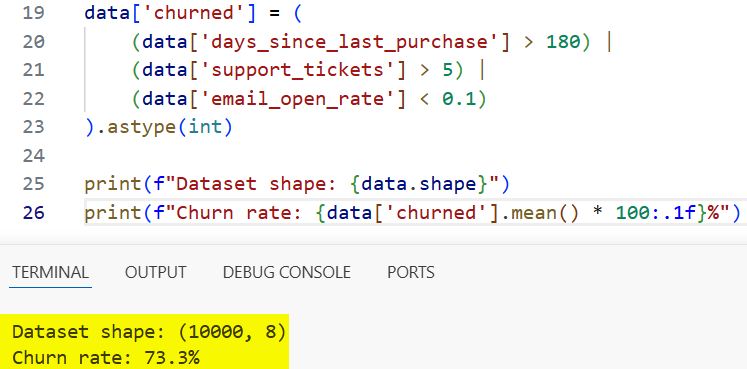
Task: Click line number 23 in gutter
Action: 33,127
